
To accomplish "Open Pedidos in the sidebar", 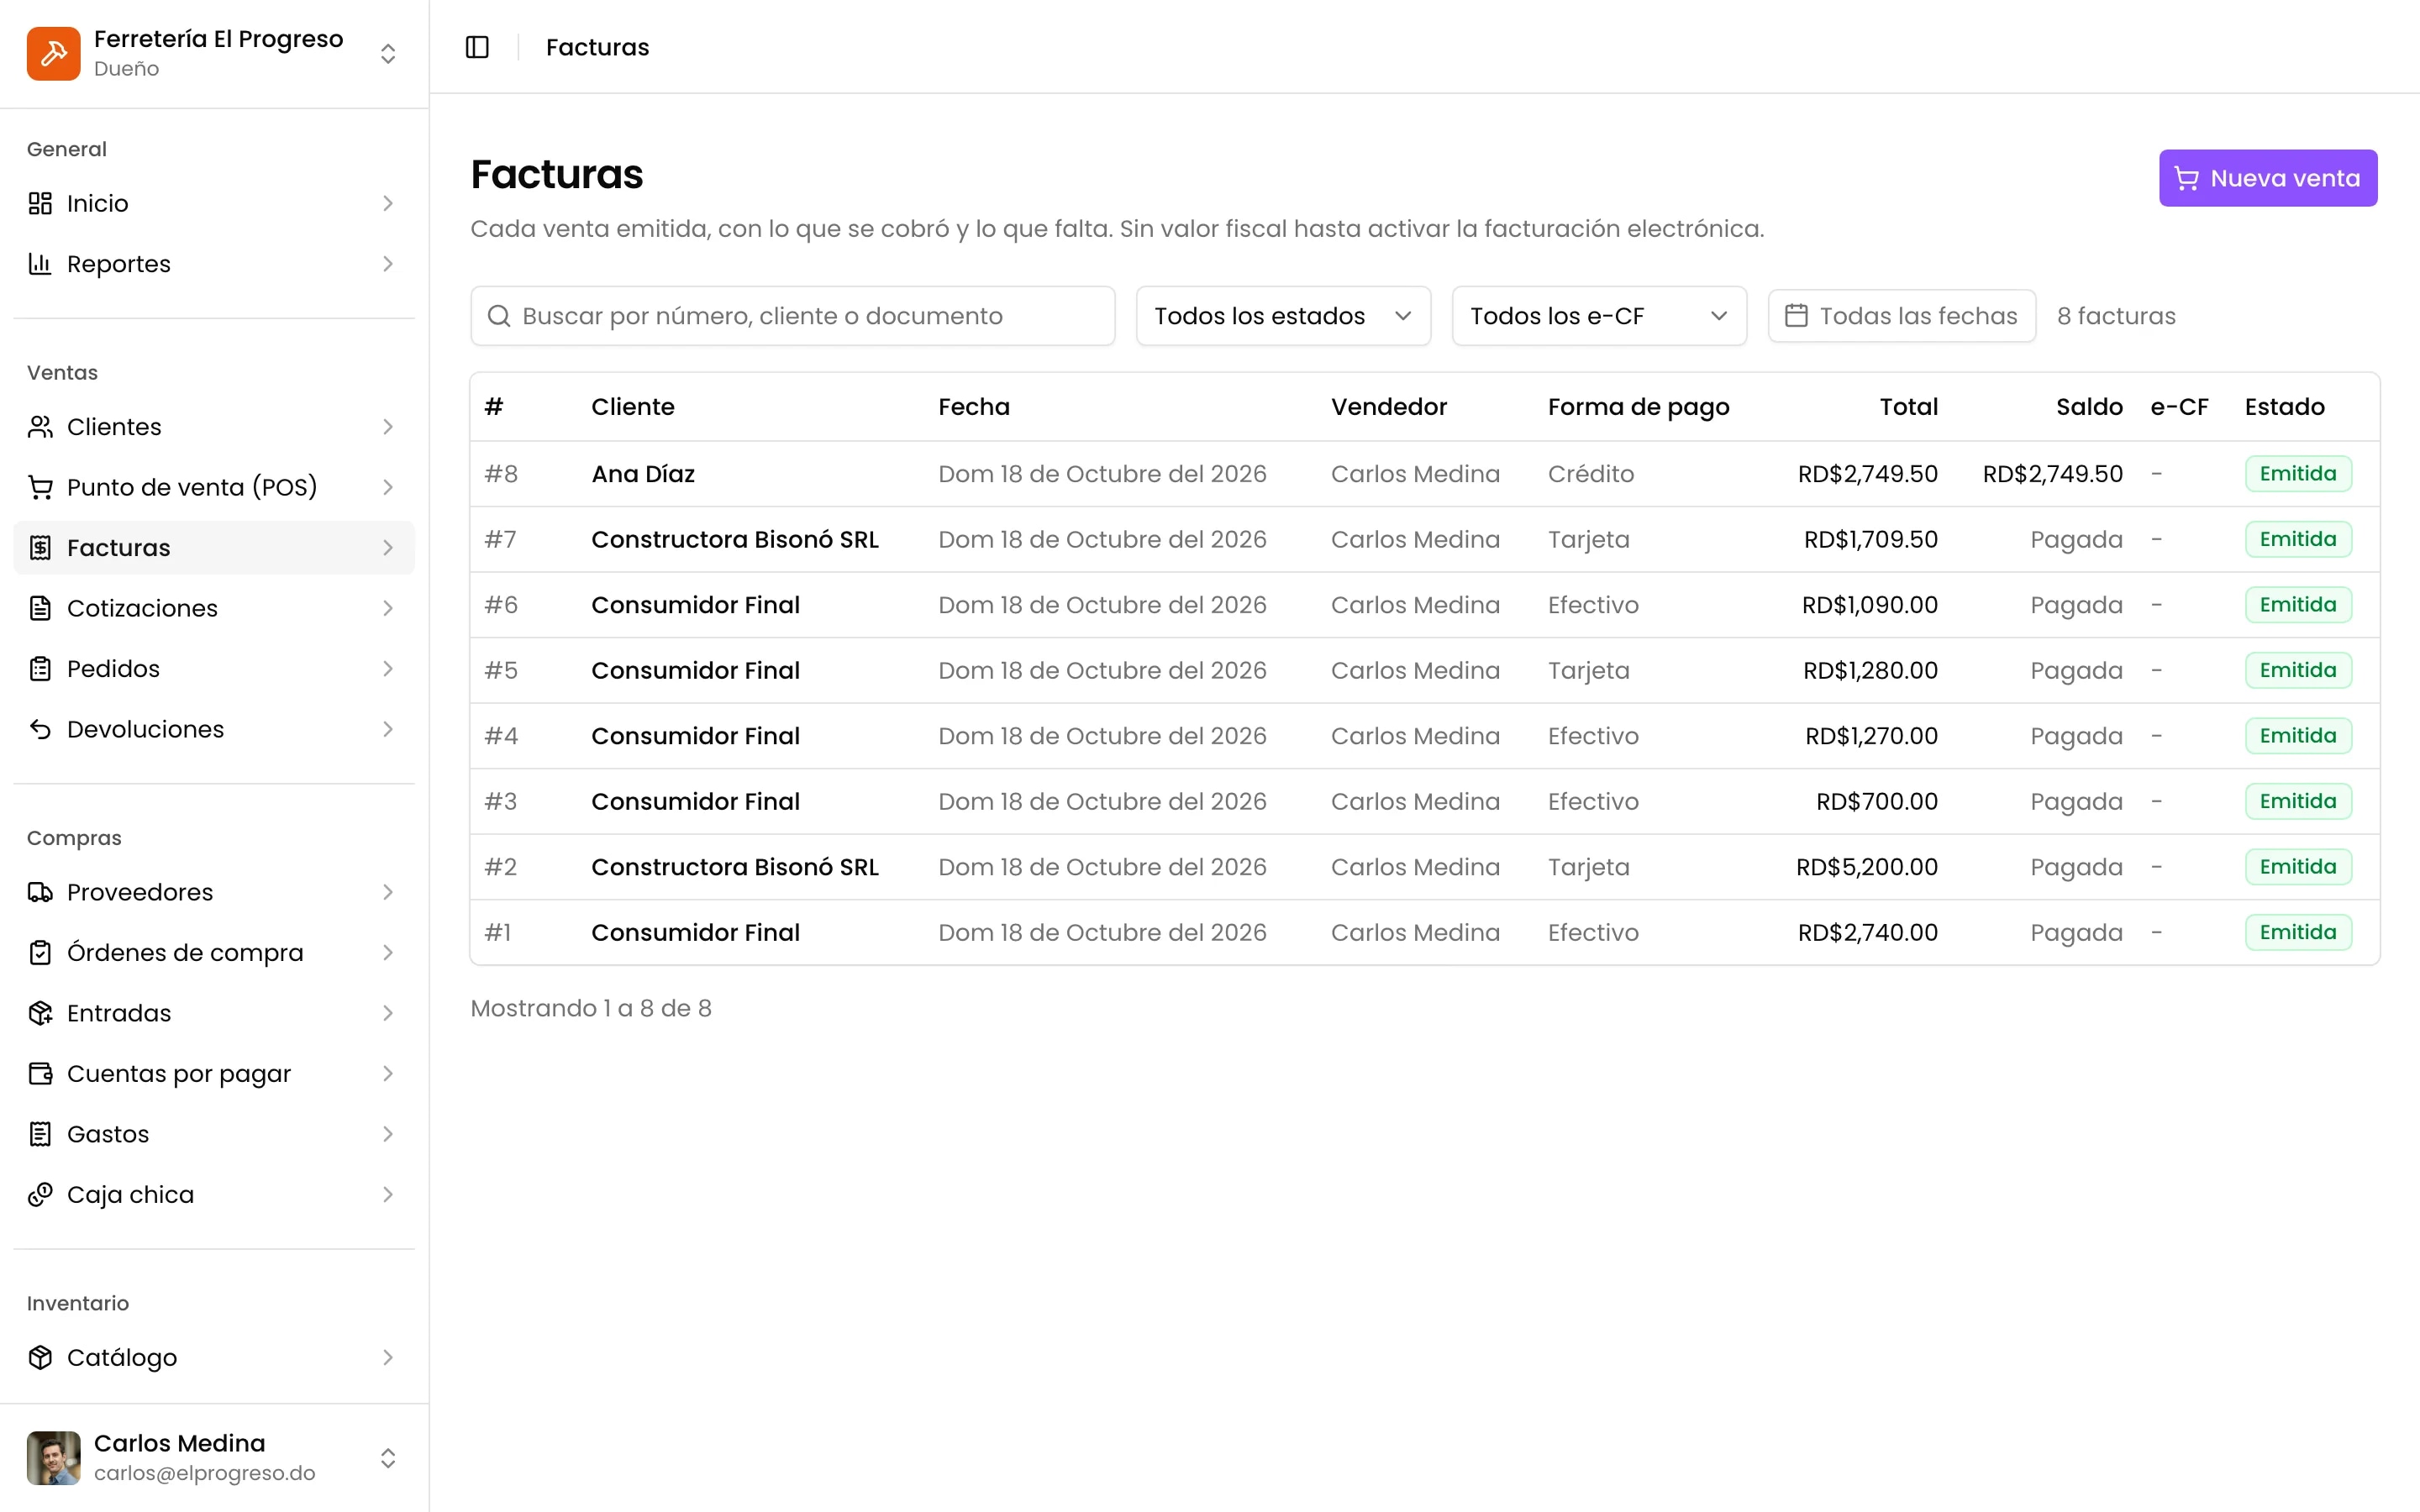I will [x=214, y=669].
